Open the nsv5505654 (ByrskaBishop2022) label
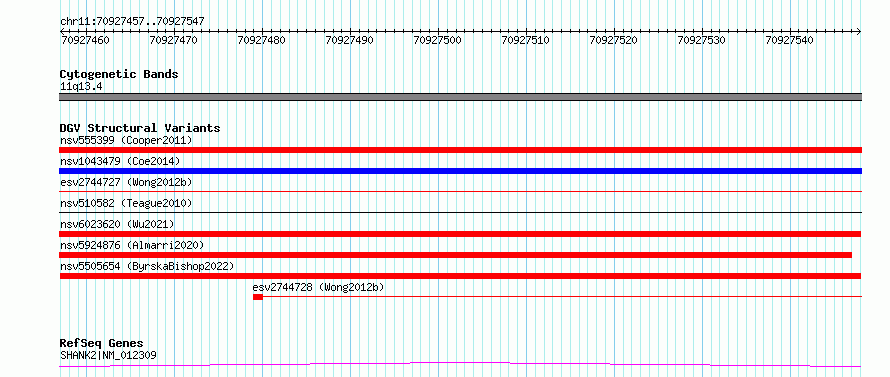 pyautogui.click(x=147, y=266)
